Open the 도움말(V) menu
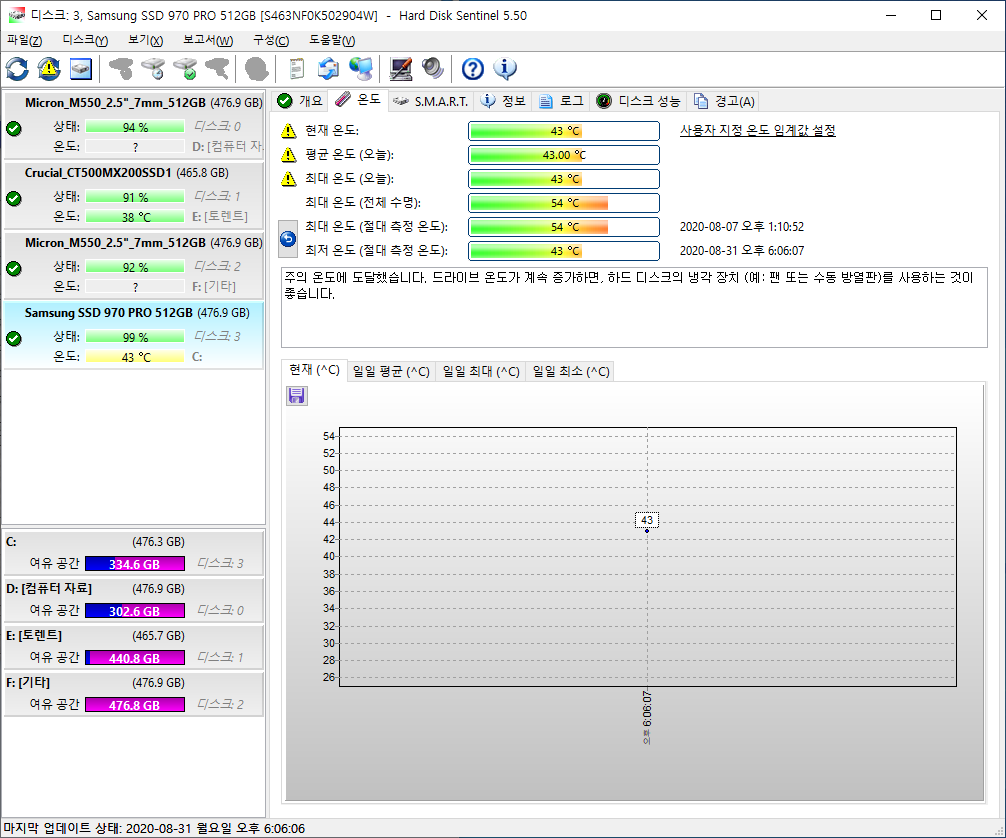The image size is (1006, 838). pos(332,40)
